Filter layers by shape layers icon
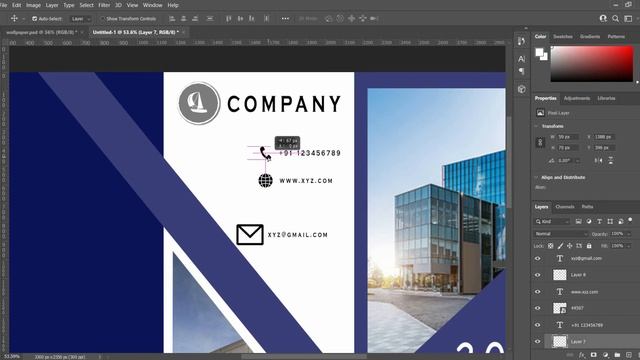640x360 pixels. point(610,222)
